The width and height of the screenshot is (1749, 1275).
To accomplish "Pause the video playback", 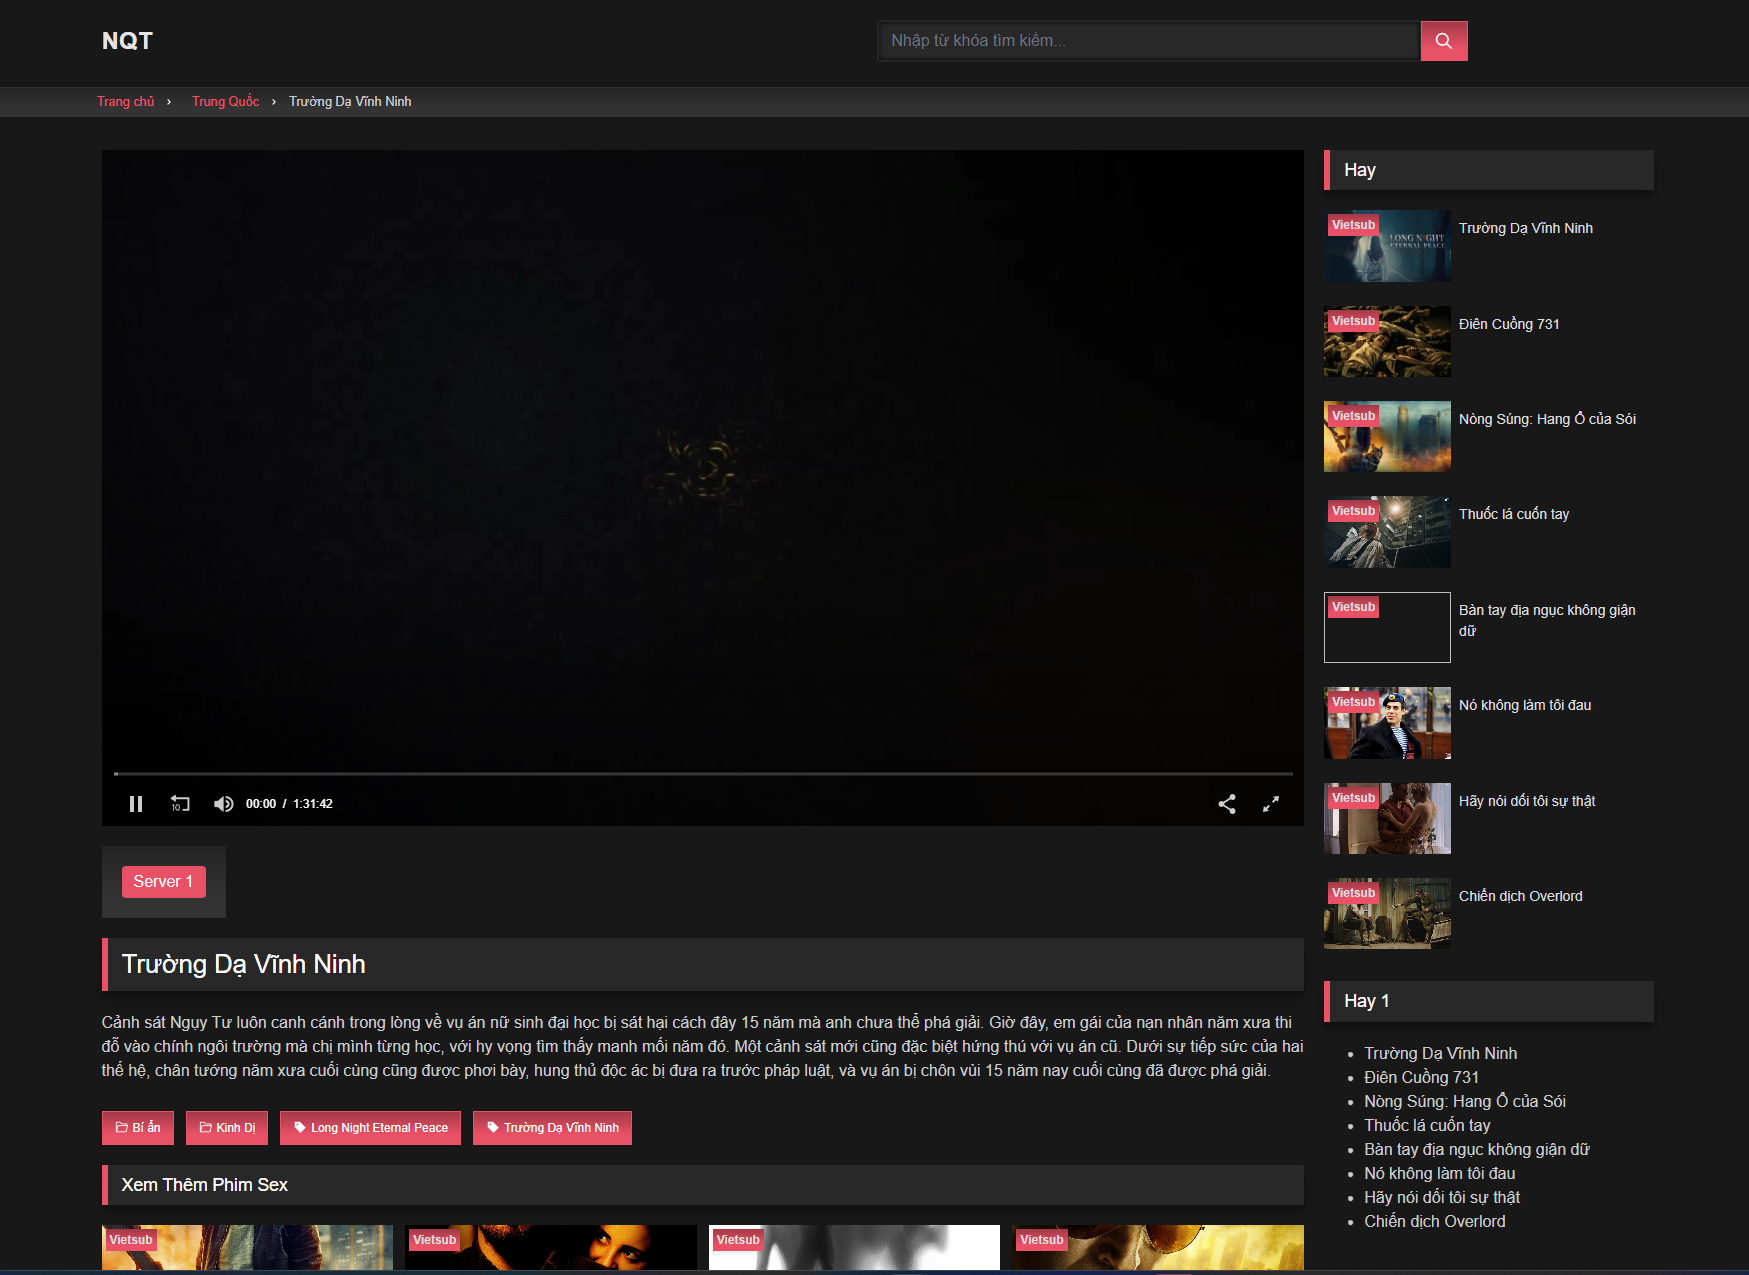I will coord(136,804).
